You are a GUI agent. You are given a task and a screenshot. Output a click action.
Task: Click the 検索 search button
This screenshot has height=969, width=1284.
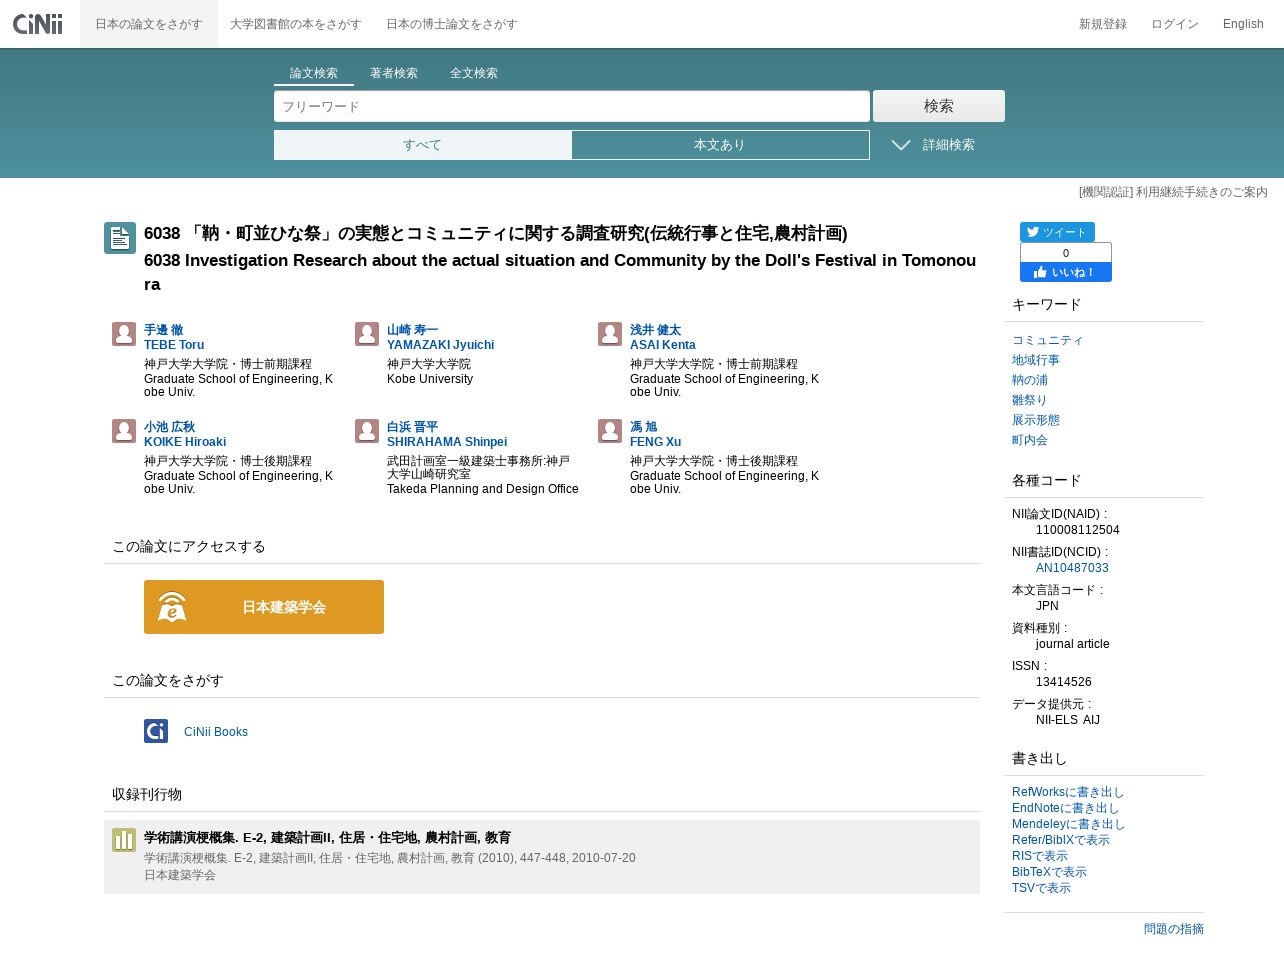[x=939, y=106]
